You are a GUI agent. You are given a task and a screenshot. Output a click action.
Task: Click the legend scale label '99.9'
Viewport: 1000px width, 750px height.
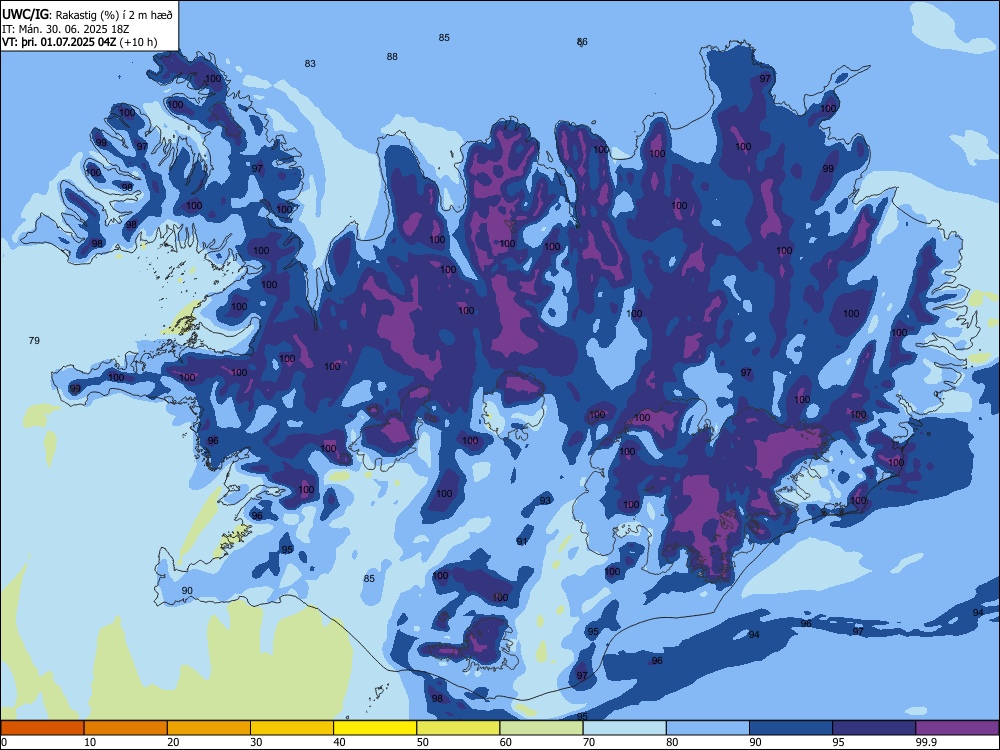pos(925,742)
